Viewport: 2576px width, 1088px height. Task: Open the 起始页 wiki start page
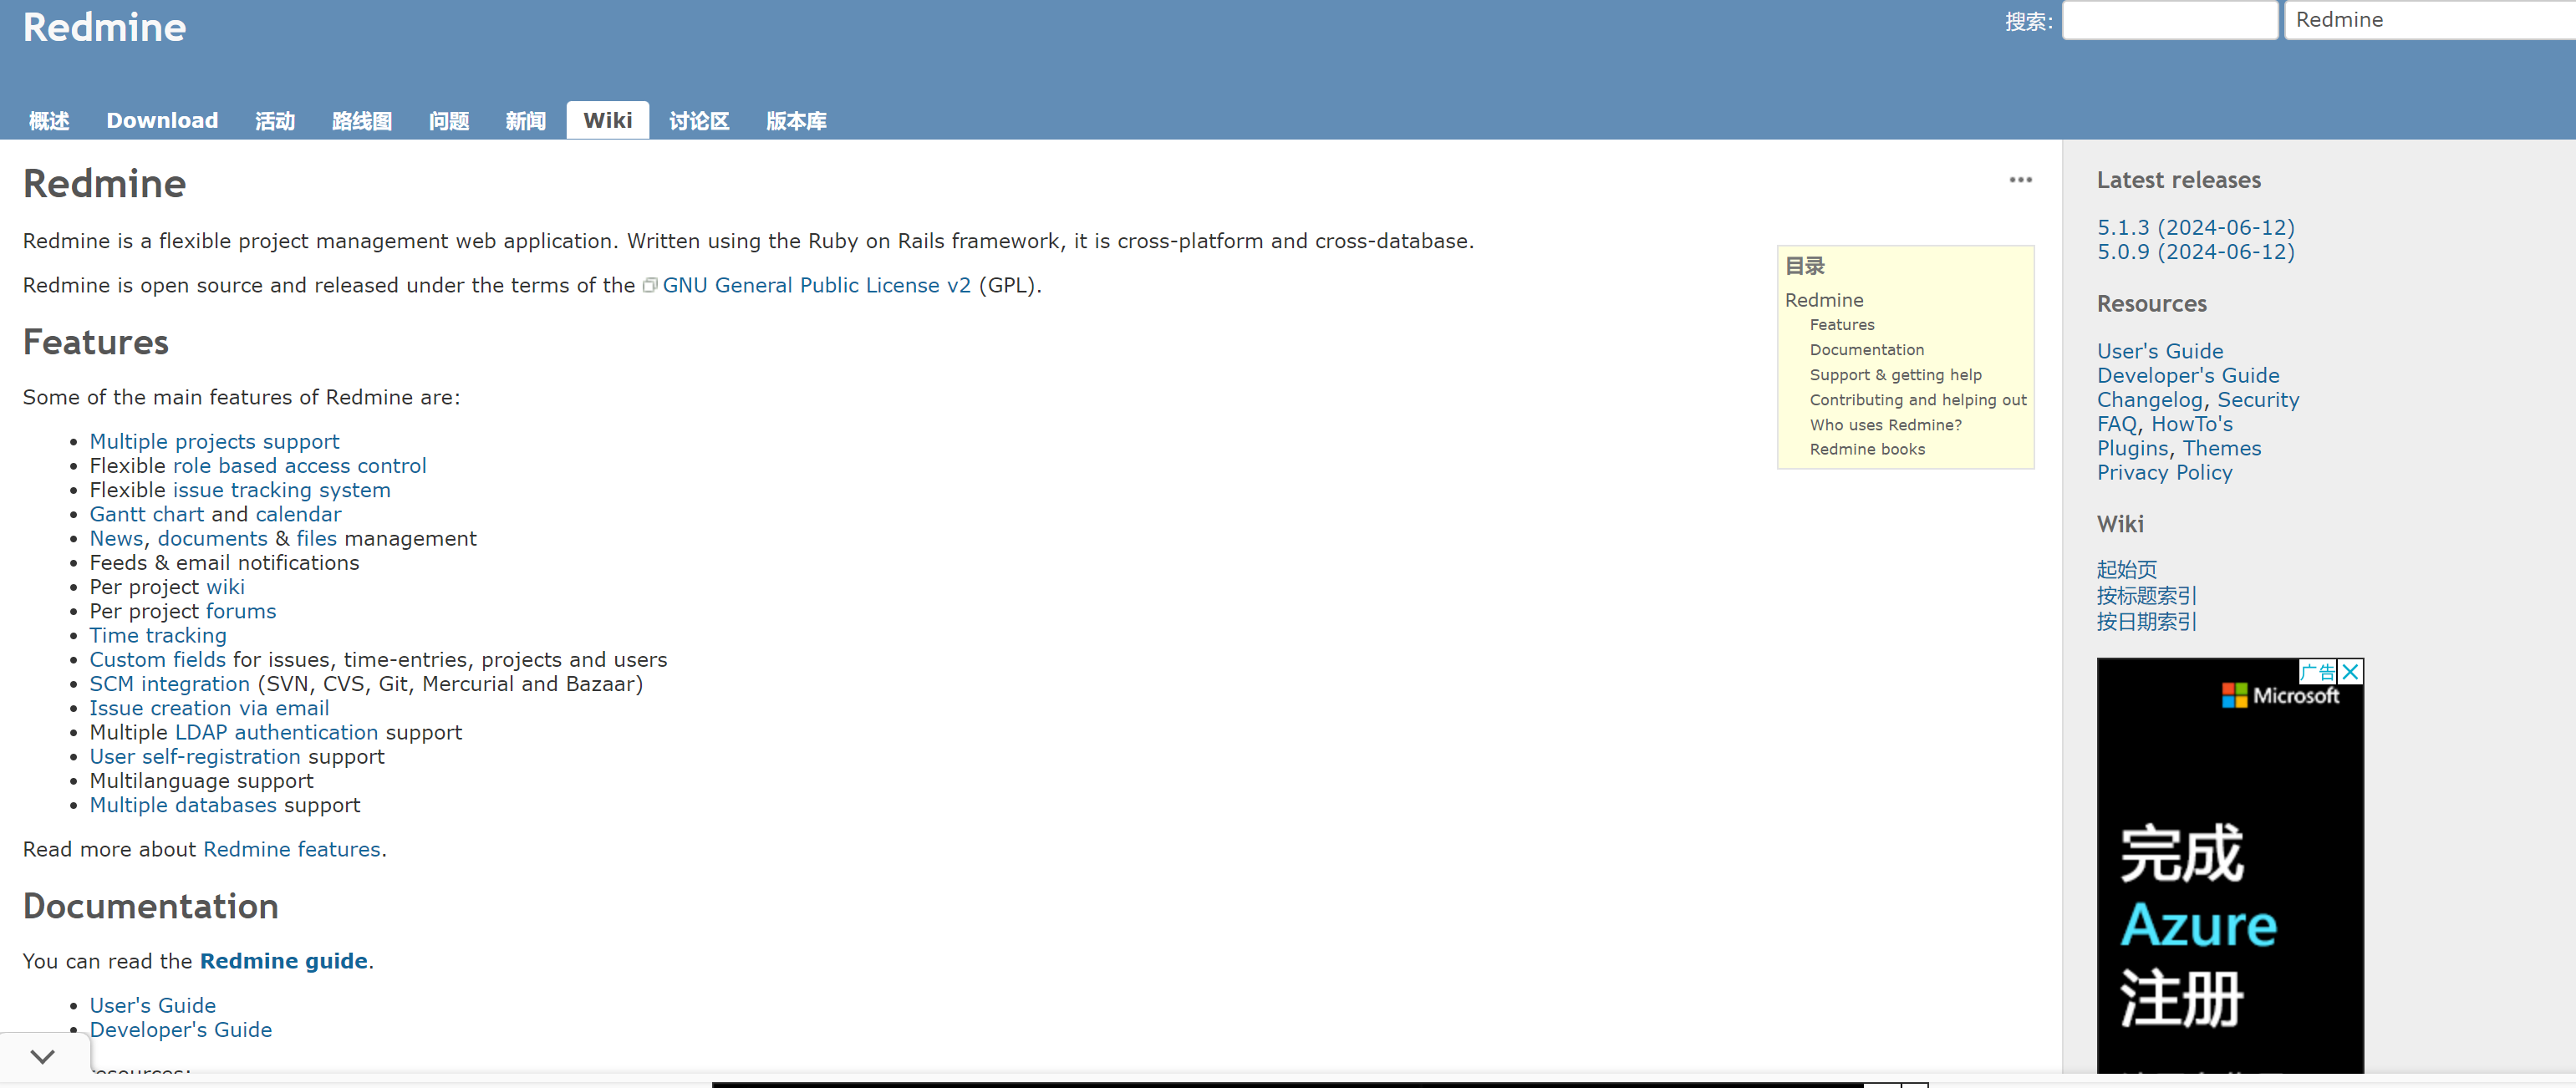tap(2127, 569)
